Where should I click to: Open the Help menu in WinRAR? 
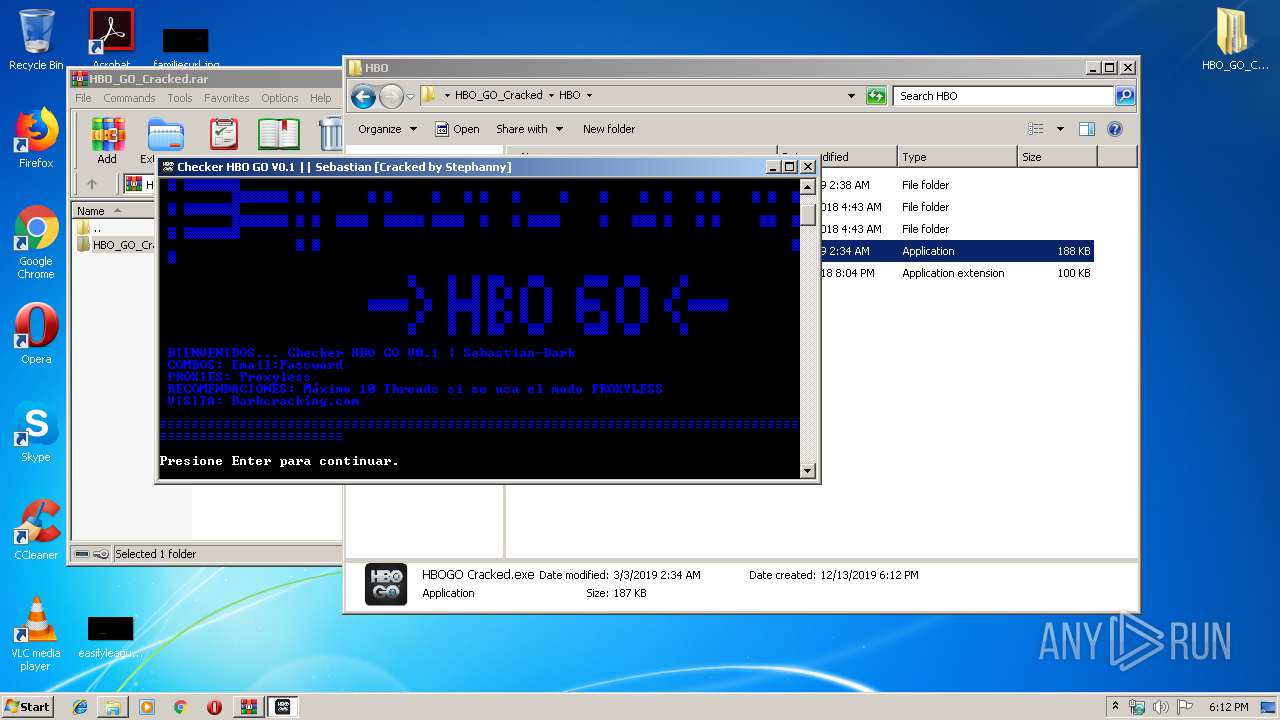tap(320, 98)
